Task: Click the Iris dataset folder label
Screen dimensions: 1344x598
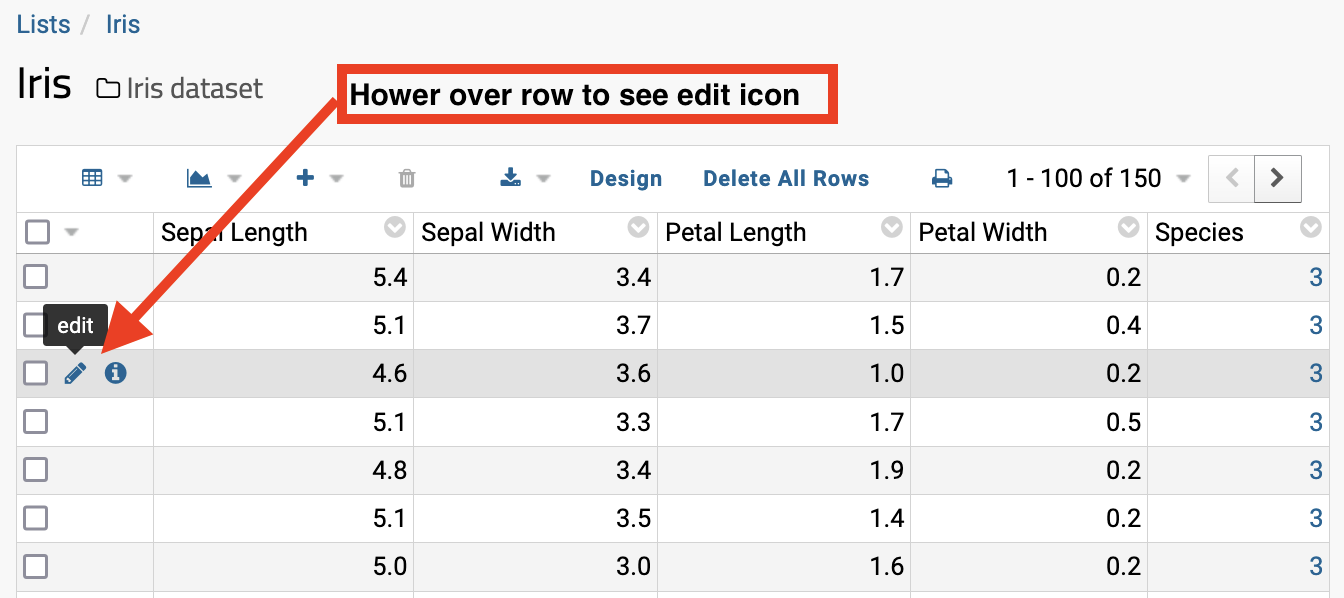Action: pos(181,88)
